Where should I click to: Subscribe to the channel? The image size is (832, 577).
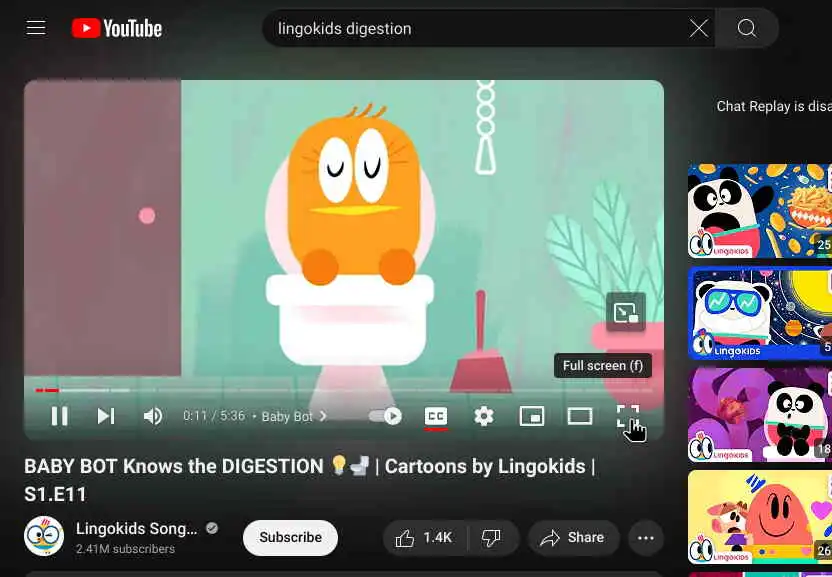click(290, 538)
